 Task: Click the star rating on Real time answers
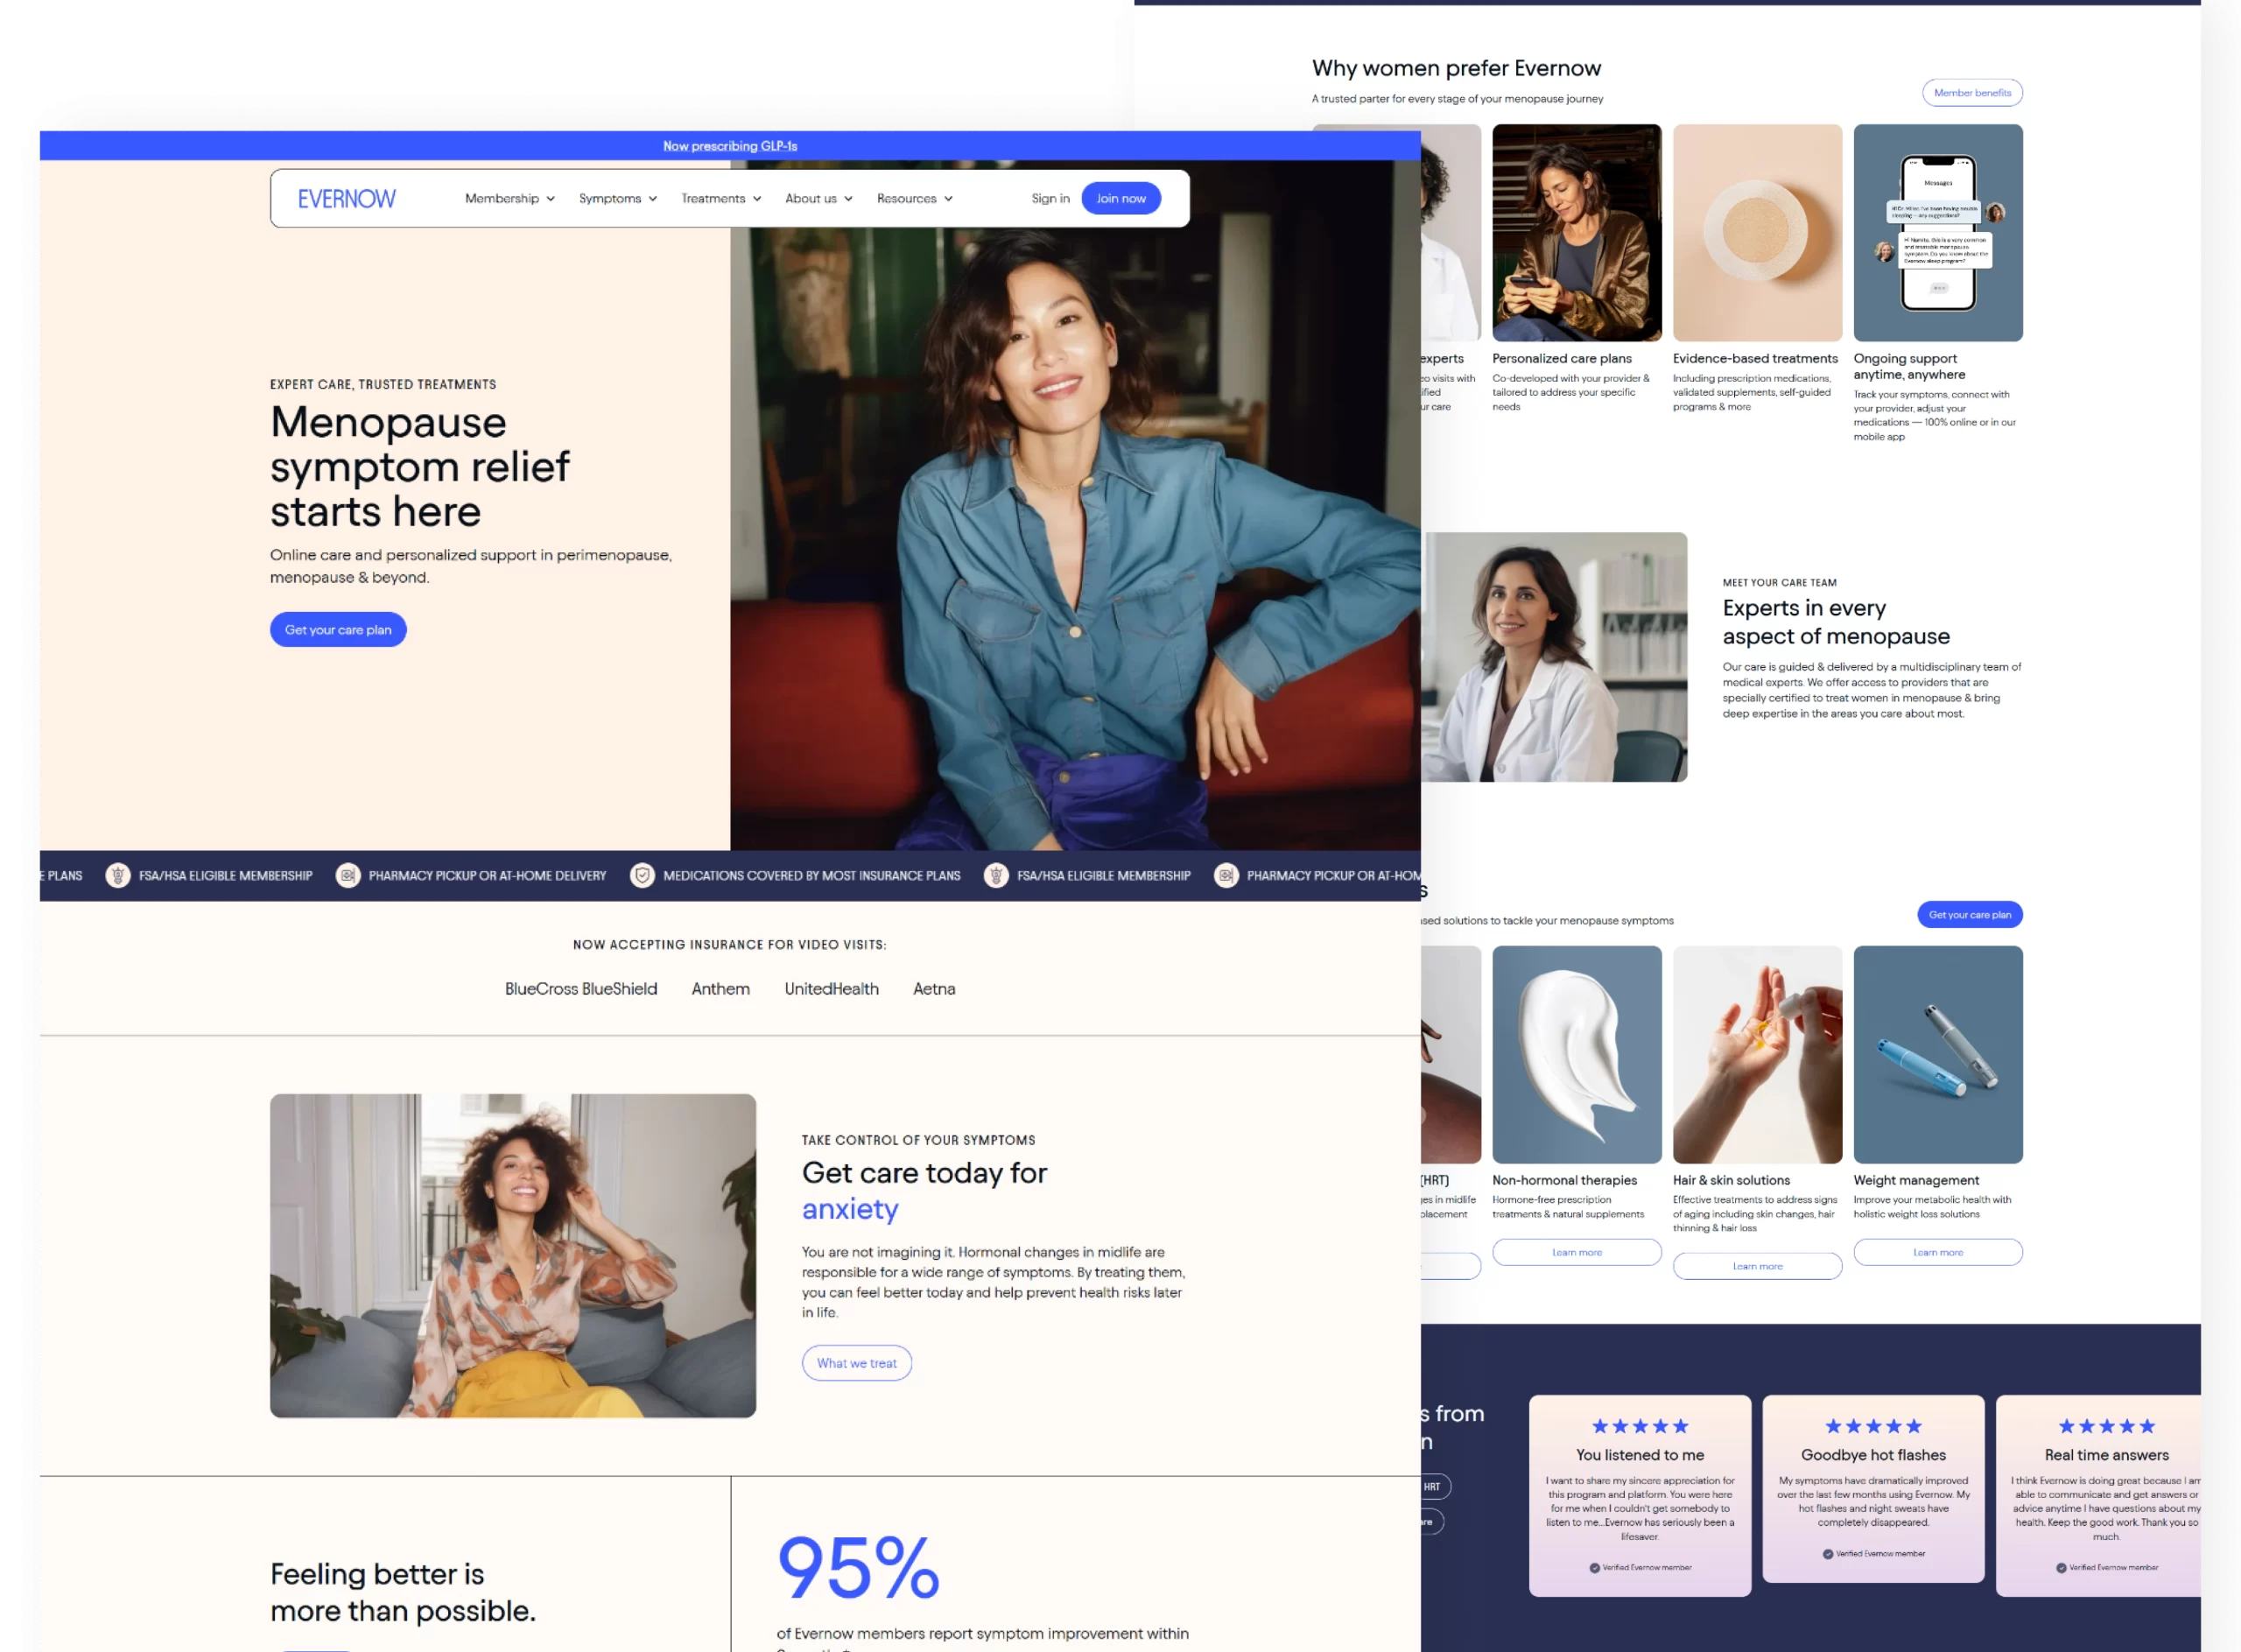(x=2106, y=1426)
